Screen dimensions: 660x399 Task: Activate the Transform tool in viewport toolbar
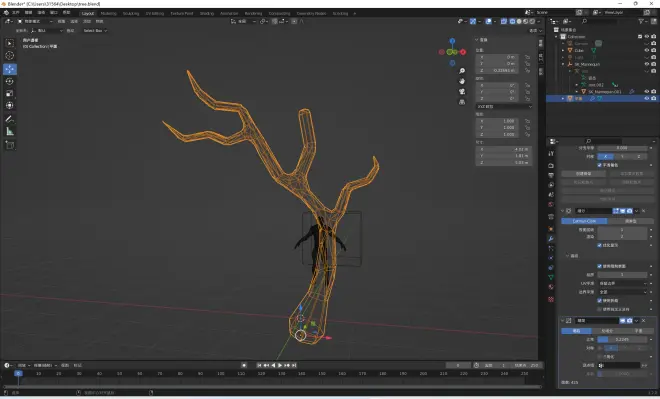10,106
